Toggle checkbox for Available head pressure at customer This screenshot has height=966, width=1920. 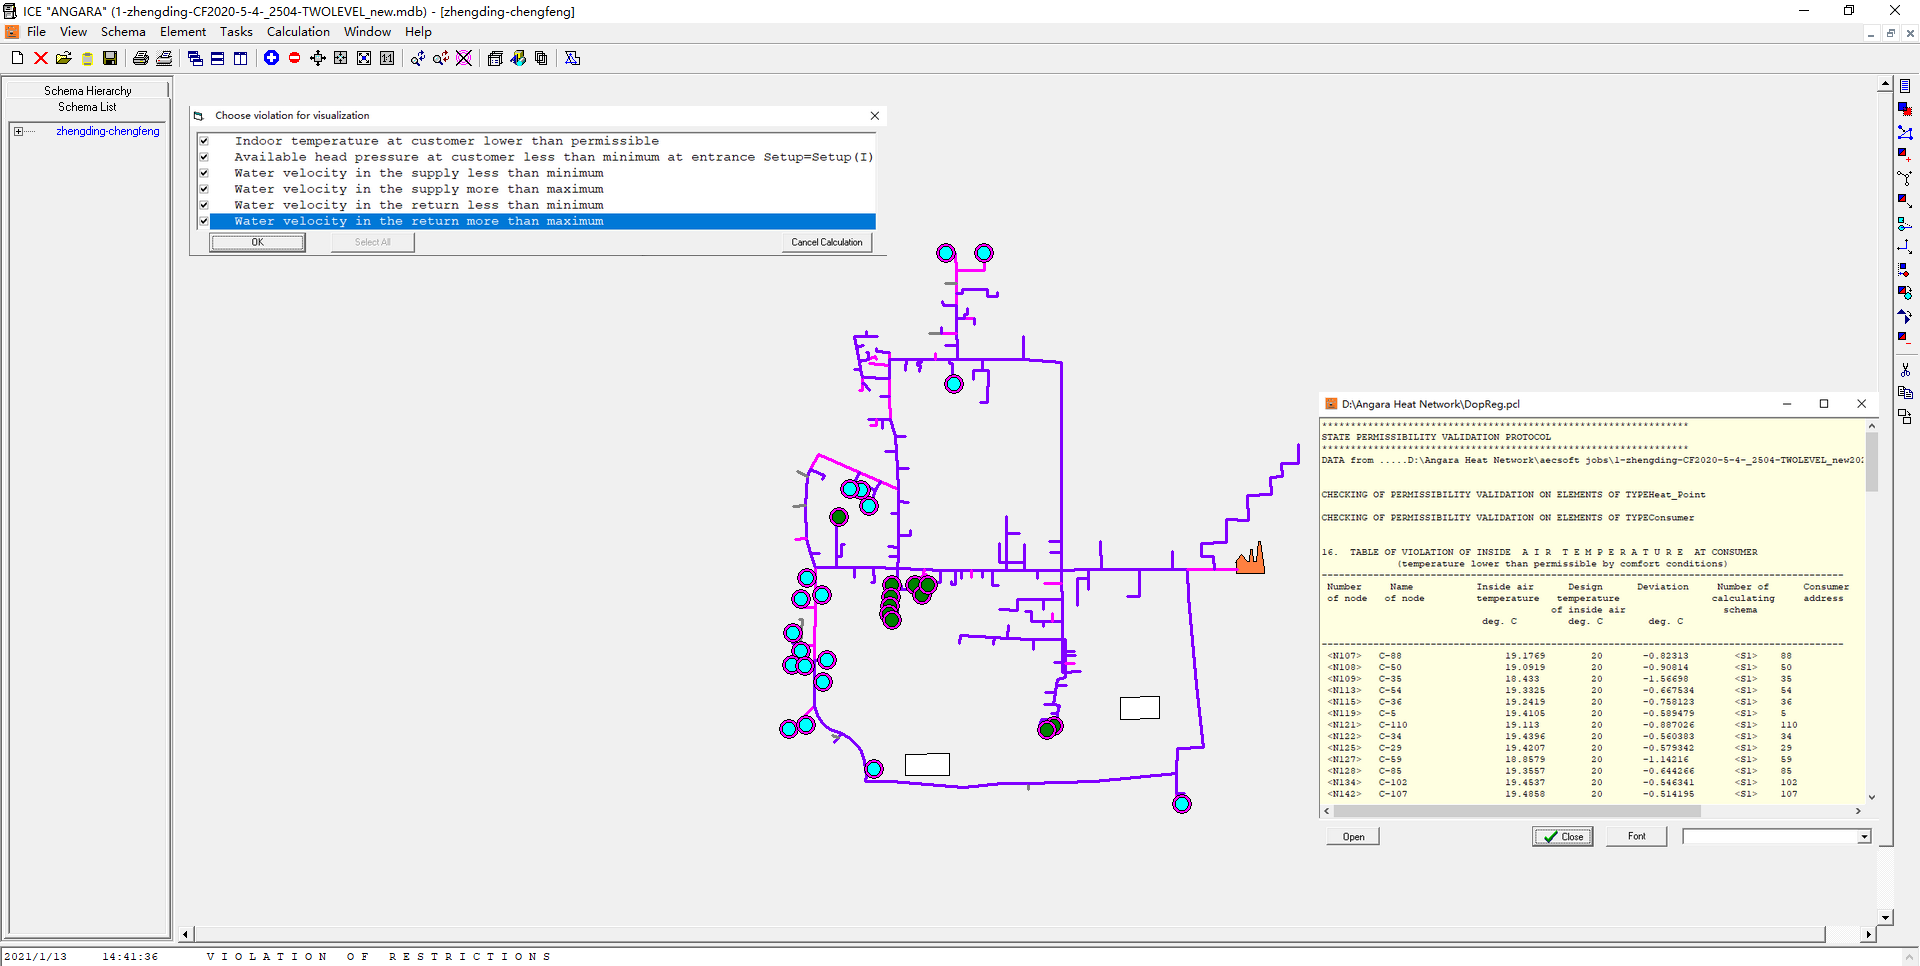(204, 157)
